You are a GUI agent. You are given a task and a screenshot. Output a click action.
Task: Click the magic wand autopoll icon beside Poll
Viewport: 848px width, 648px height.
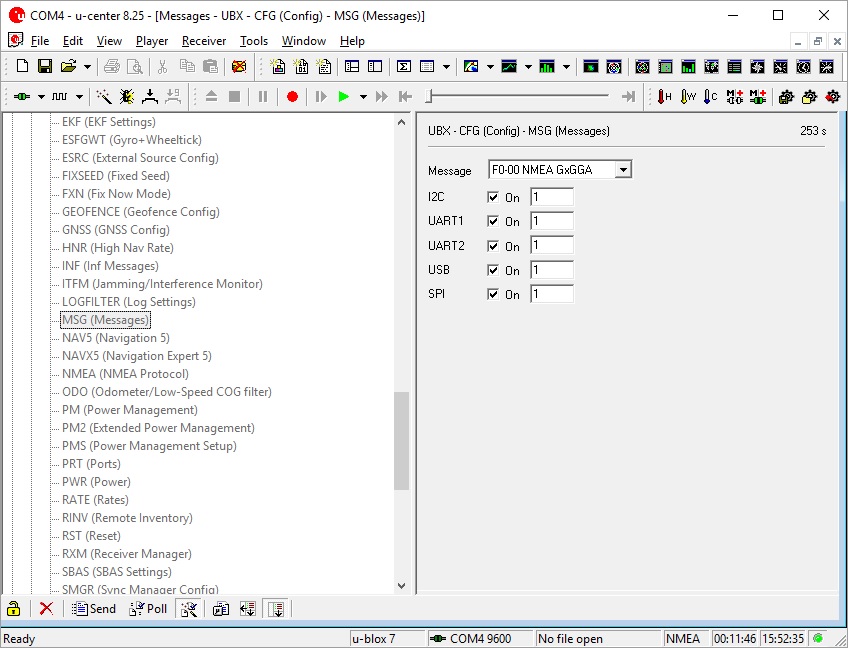(x=189, y=609)
